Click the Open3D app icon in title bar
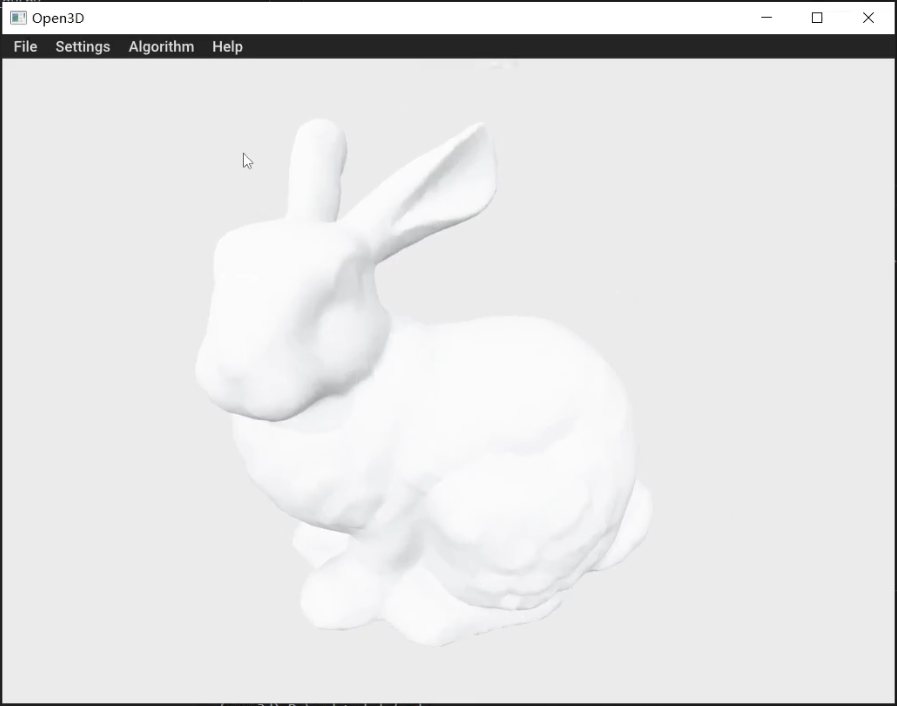This screenshot has height=706, width=897. click(18, 18)
